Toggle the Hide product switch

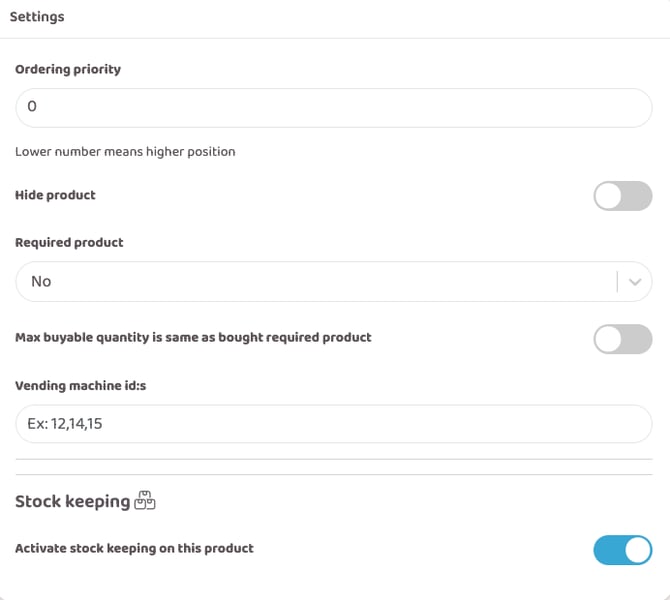tap(622, 196)
